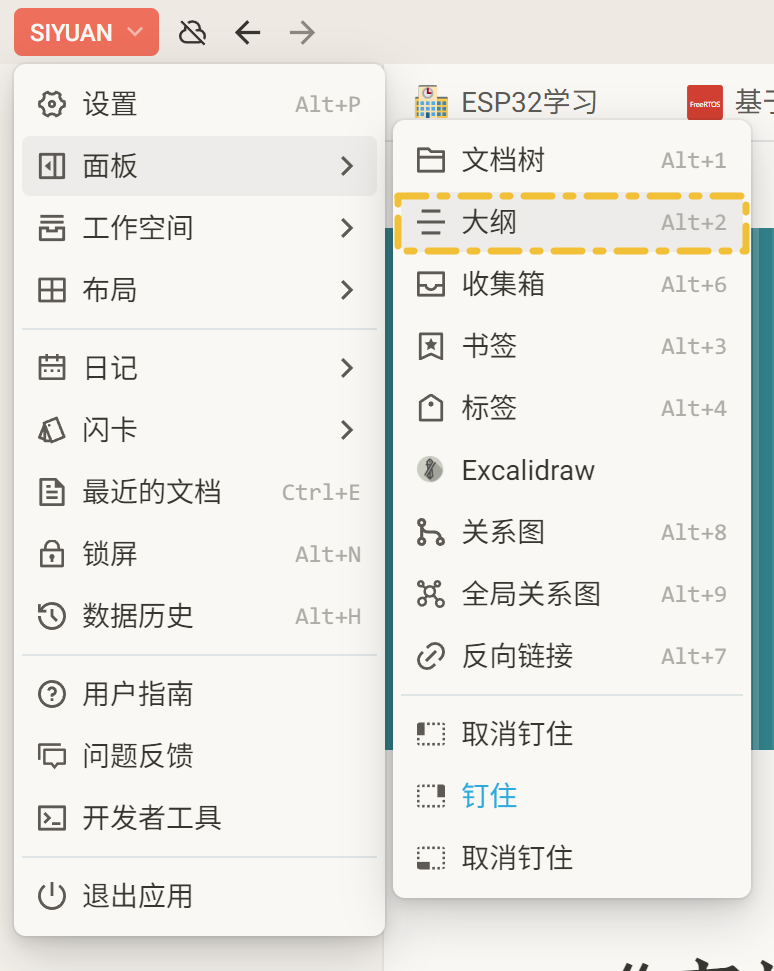Open the Excalidraw panel entry
Image resolution: width=774 pixels, height=971 pixels.
tap(572, 470)
